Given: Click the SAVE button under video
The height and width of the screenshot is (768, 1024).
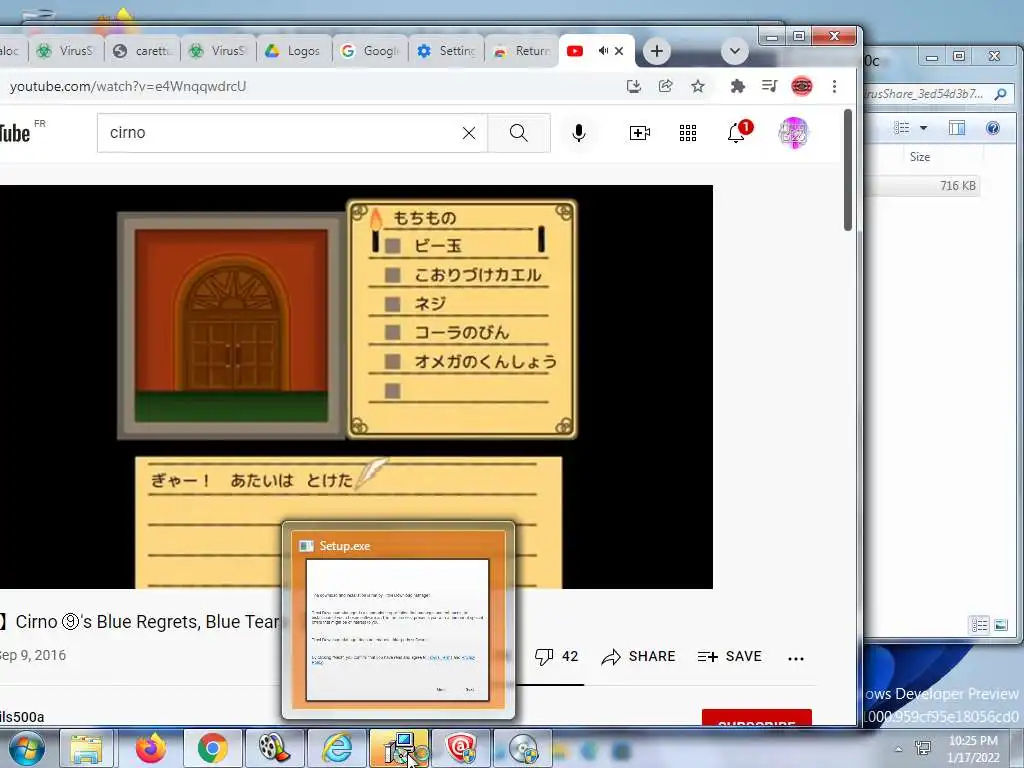Looking at the screenshot, I should point(729,656).
